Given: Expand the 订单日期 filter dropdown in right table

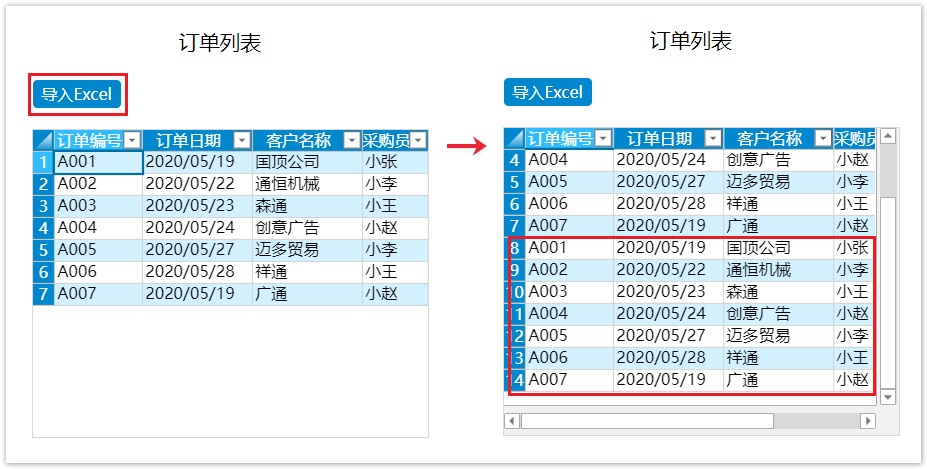Looking at the screenshot, I should [713, 139].
